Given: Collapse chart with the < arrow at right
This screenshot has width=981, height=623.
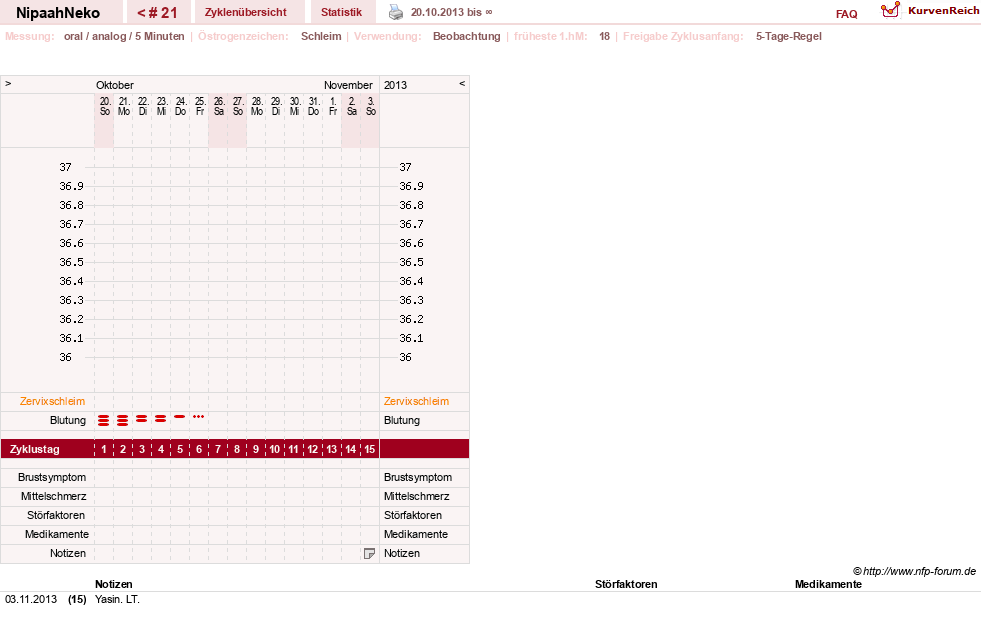Looking at the screenshot, I should pyautogui.click(x=462, y=84).
